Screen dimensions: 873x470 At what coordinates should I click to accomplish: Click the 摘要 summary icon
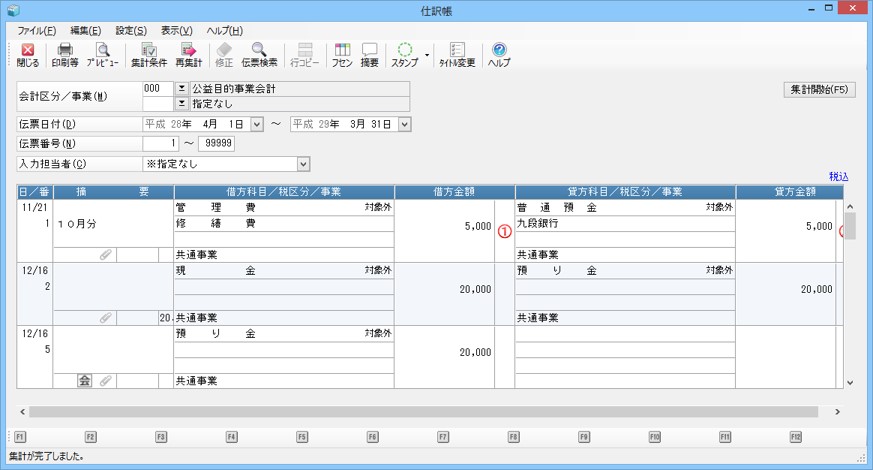[x=369, y=54]
